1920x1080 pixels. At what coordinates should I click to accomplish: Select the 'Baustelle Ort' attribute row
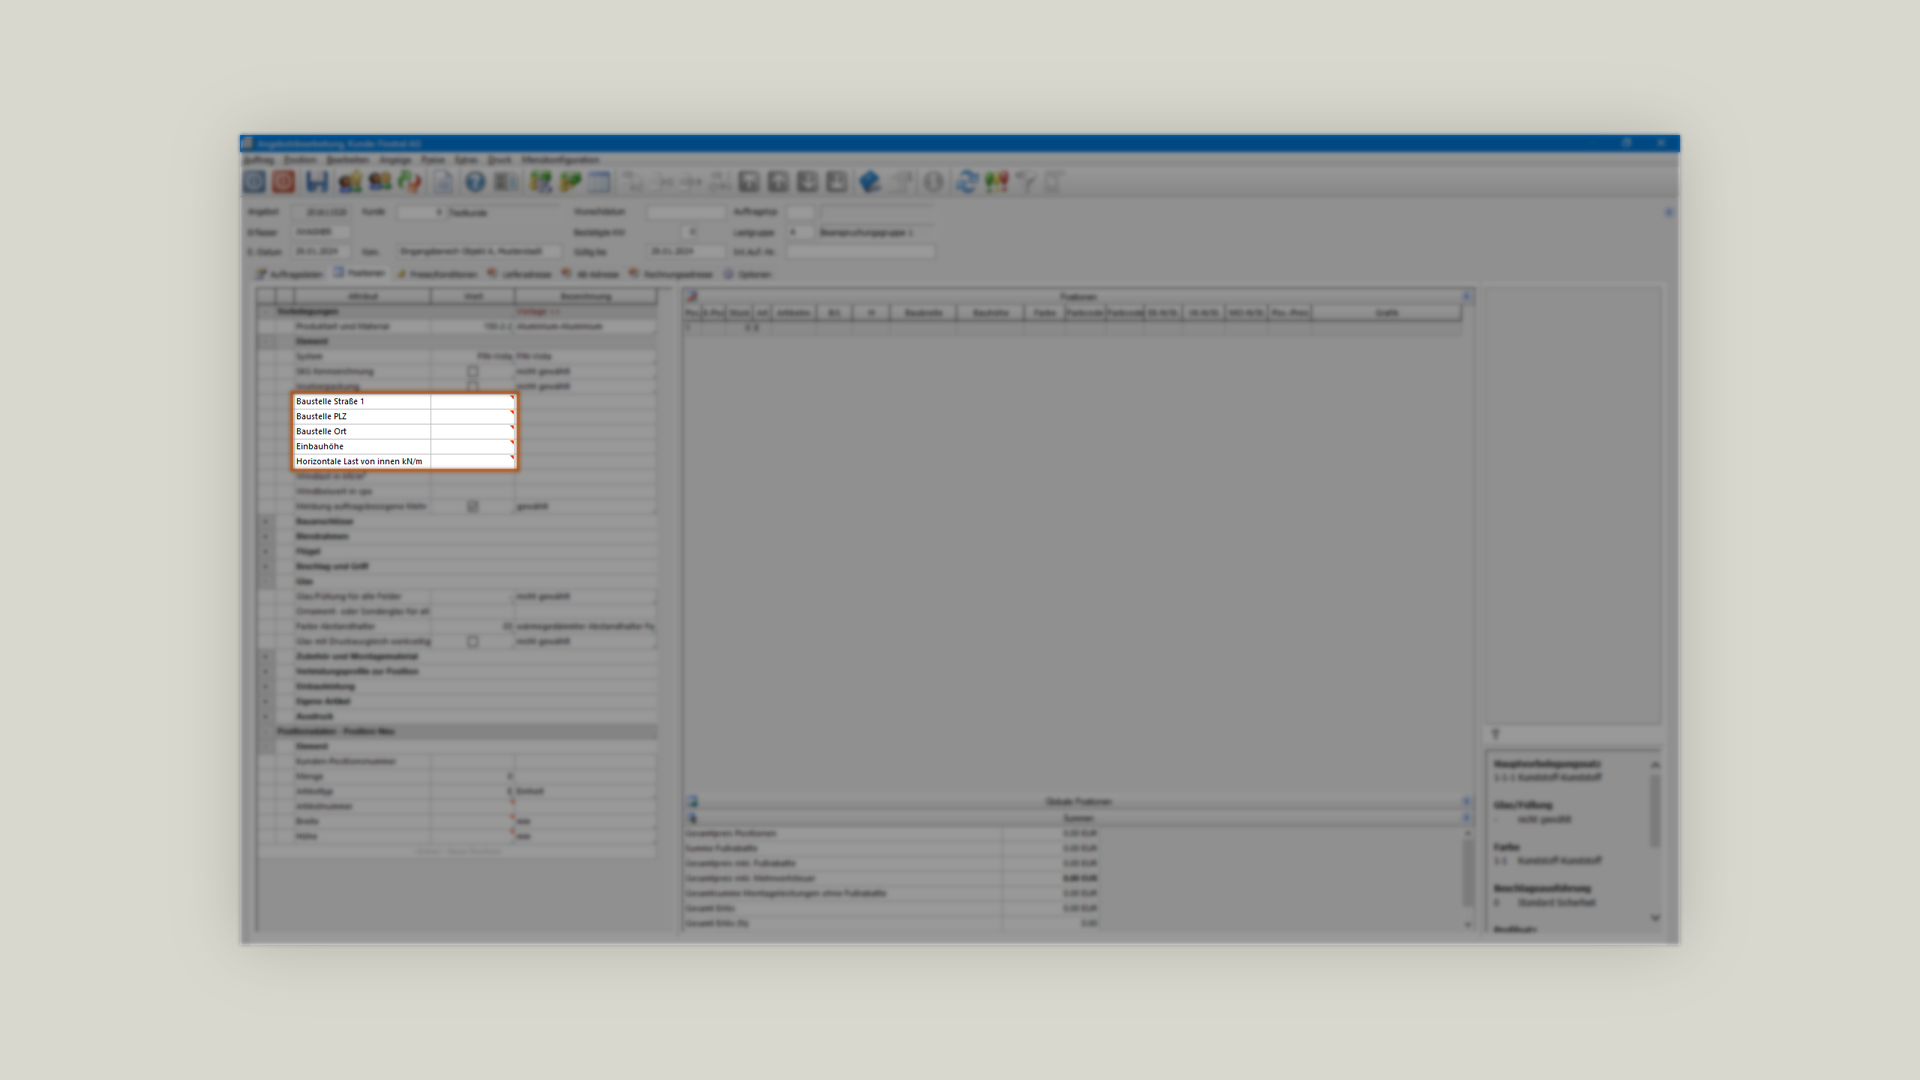point(404,431)
